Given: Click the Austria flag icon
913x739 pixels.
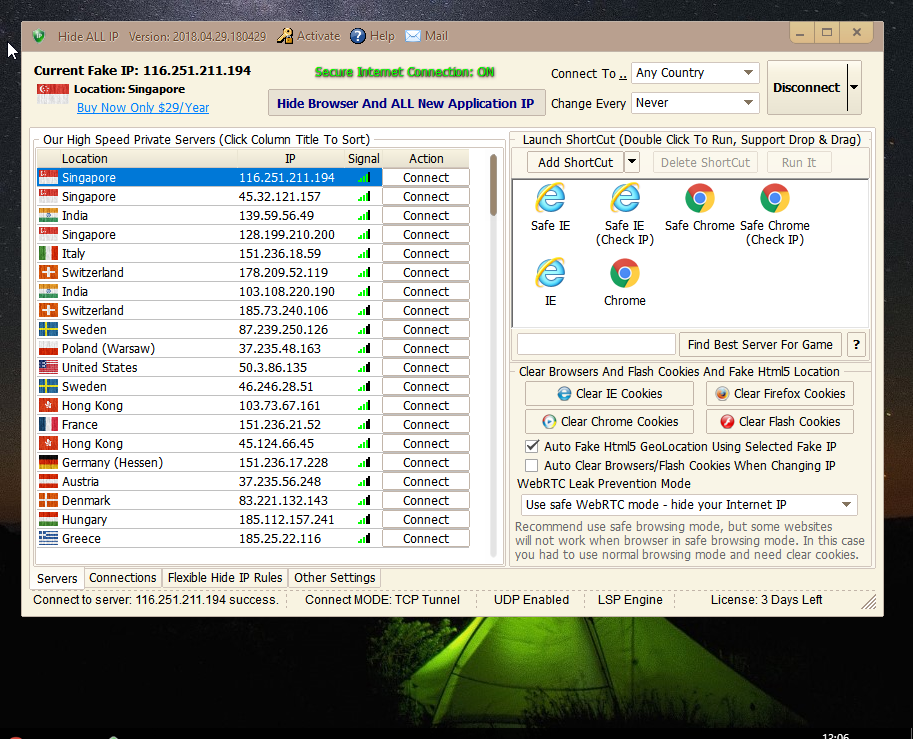Looking at the screenshot, I should pos(48,482).
